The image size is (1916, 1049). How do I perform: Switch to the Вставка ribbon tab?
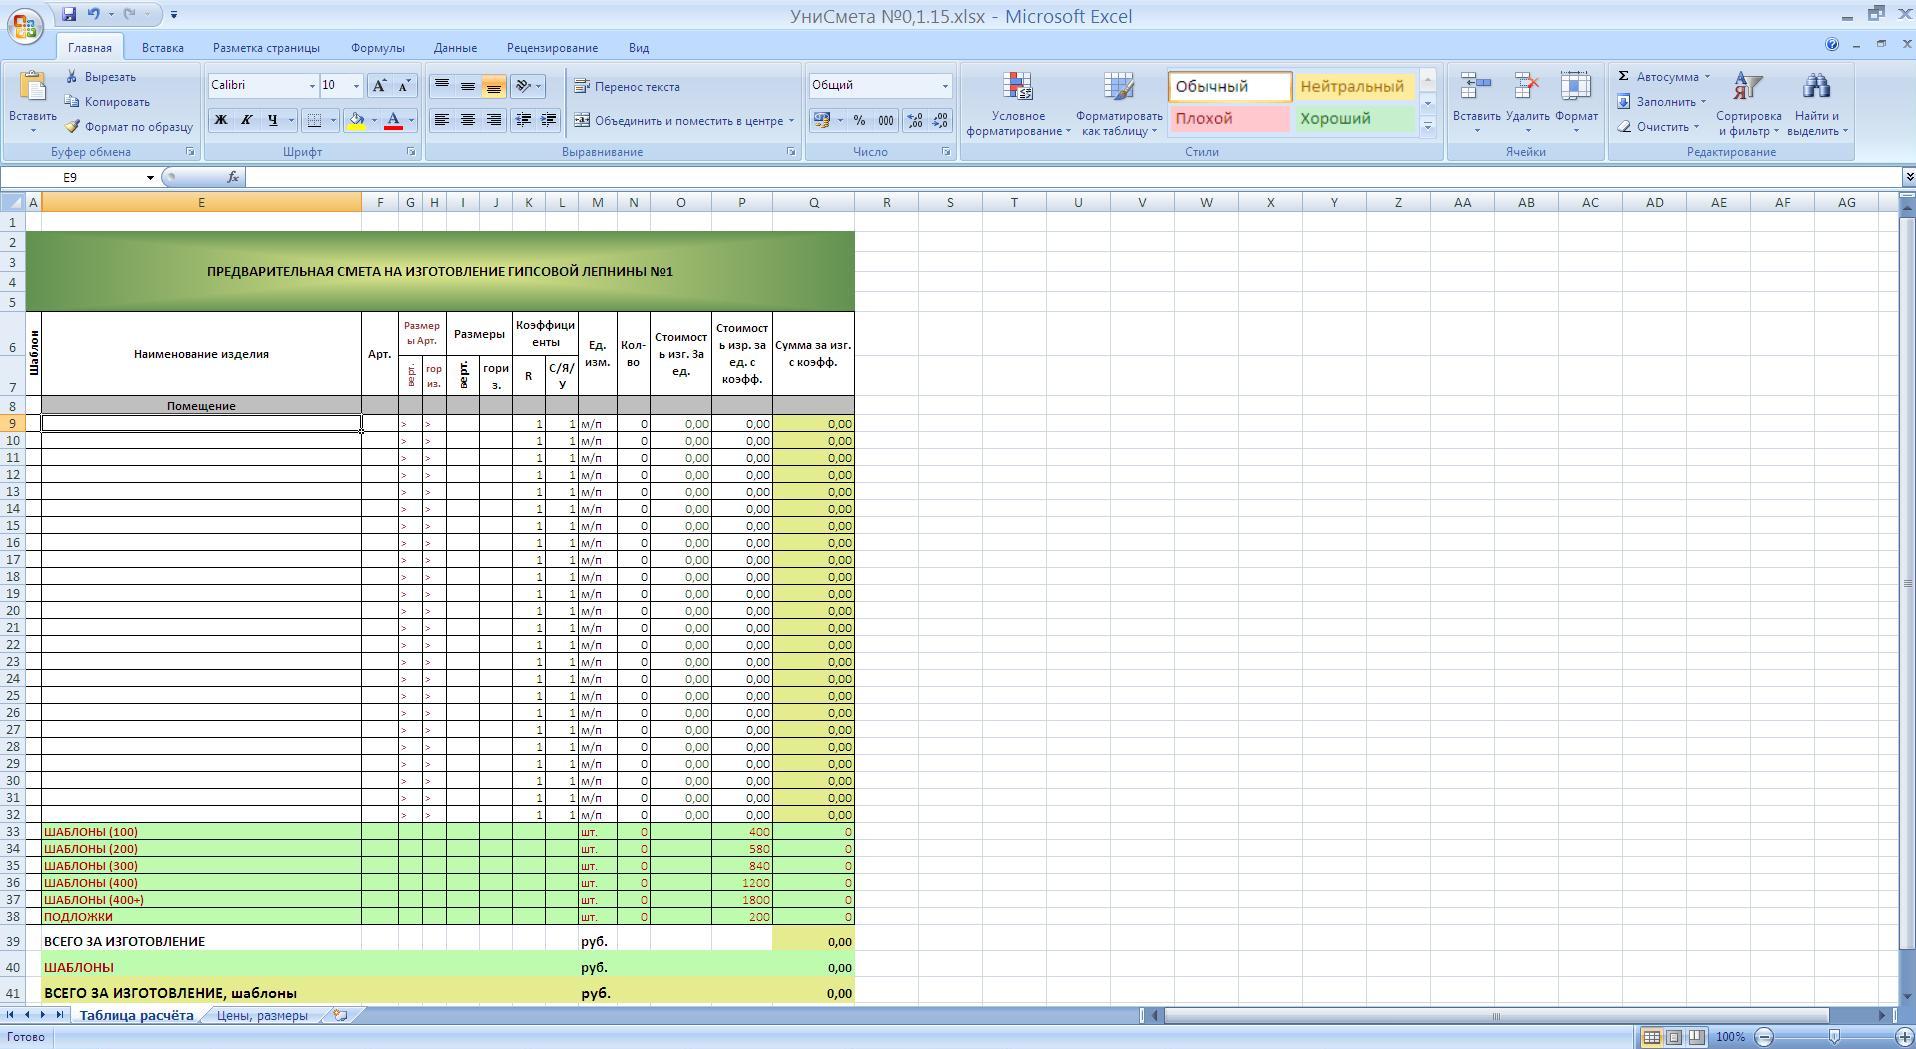click(162, 48)
